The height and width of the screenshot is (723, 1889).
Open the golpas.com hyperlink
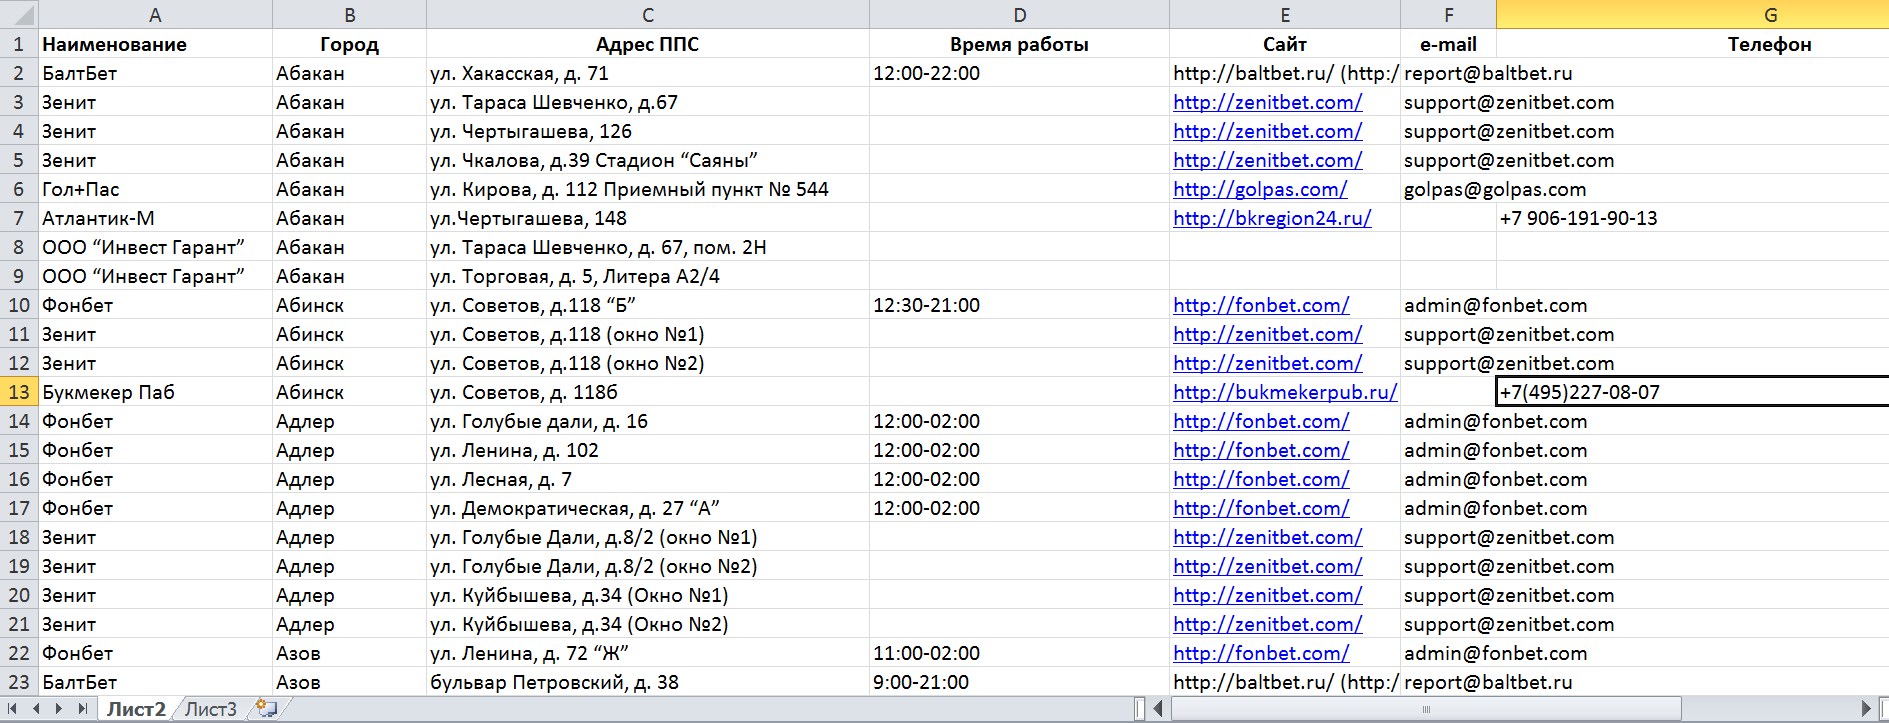1260,189
